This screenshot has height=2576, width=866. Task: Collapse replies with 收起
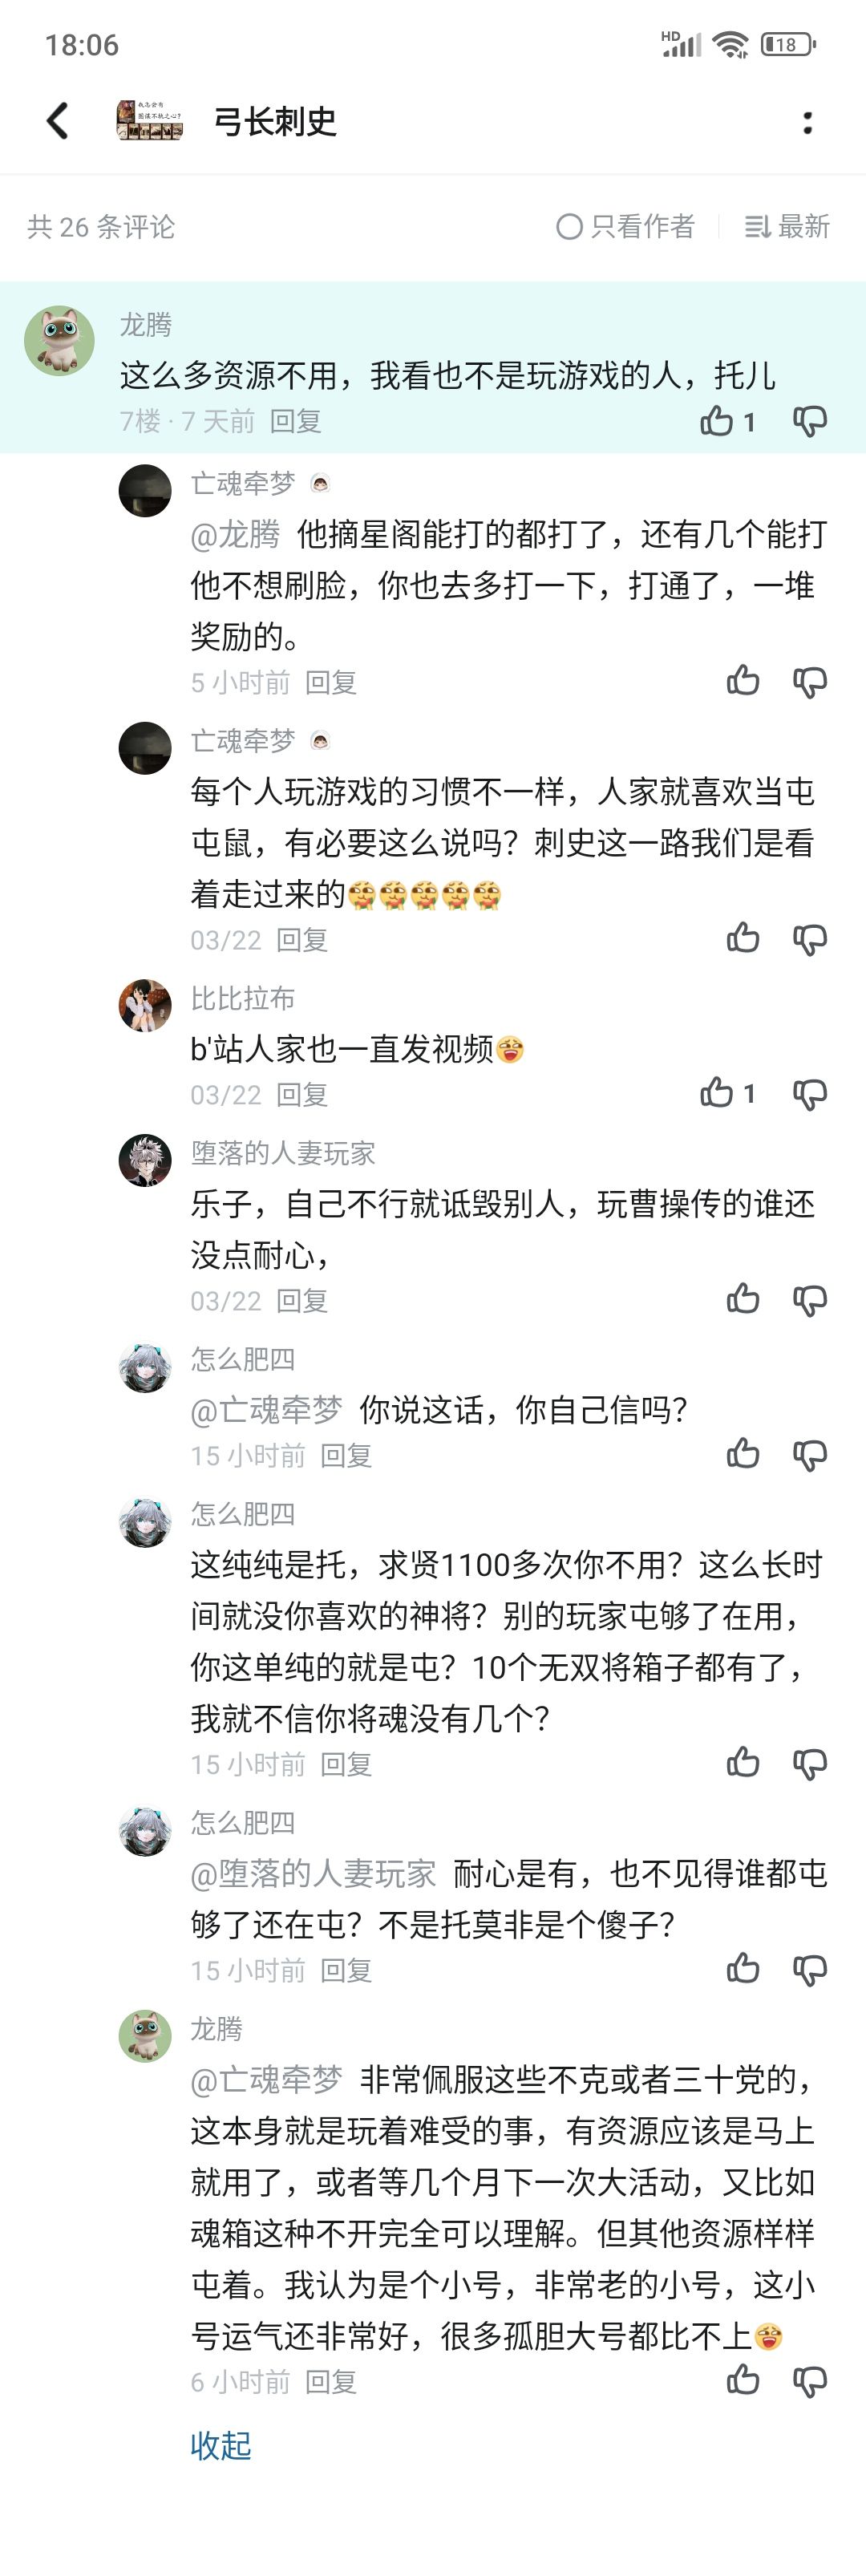pos(221,2445)
